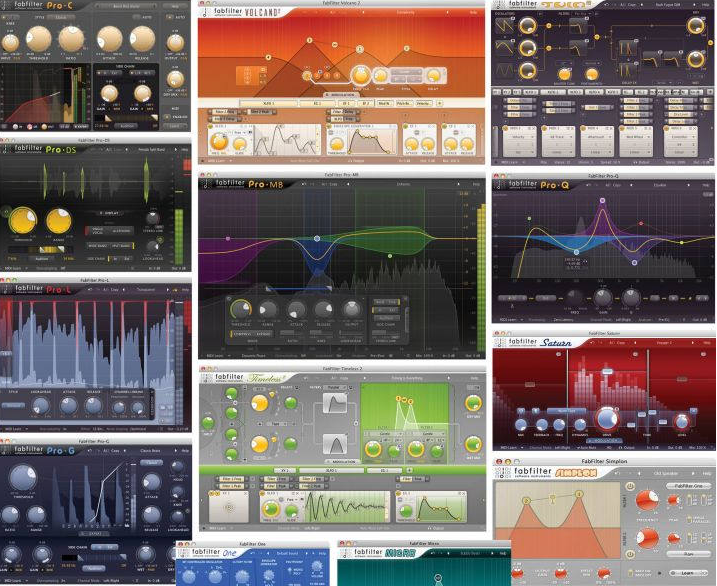Screen dimensions: 717x586
Task: Click the Style button in Pro-L
Action: (x=13, y=405)
